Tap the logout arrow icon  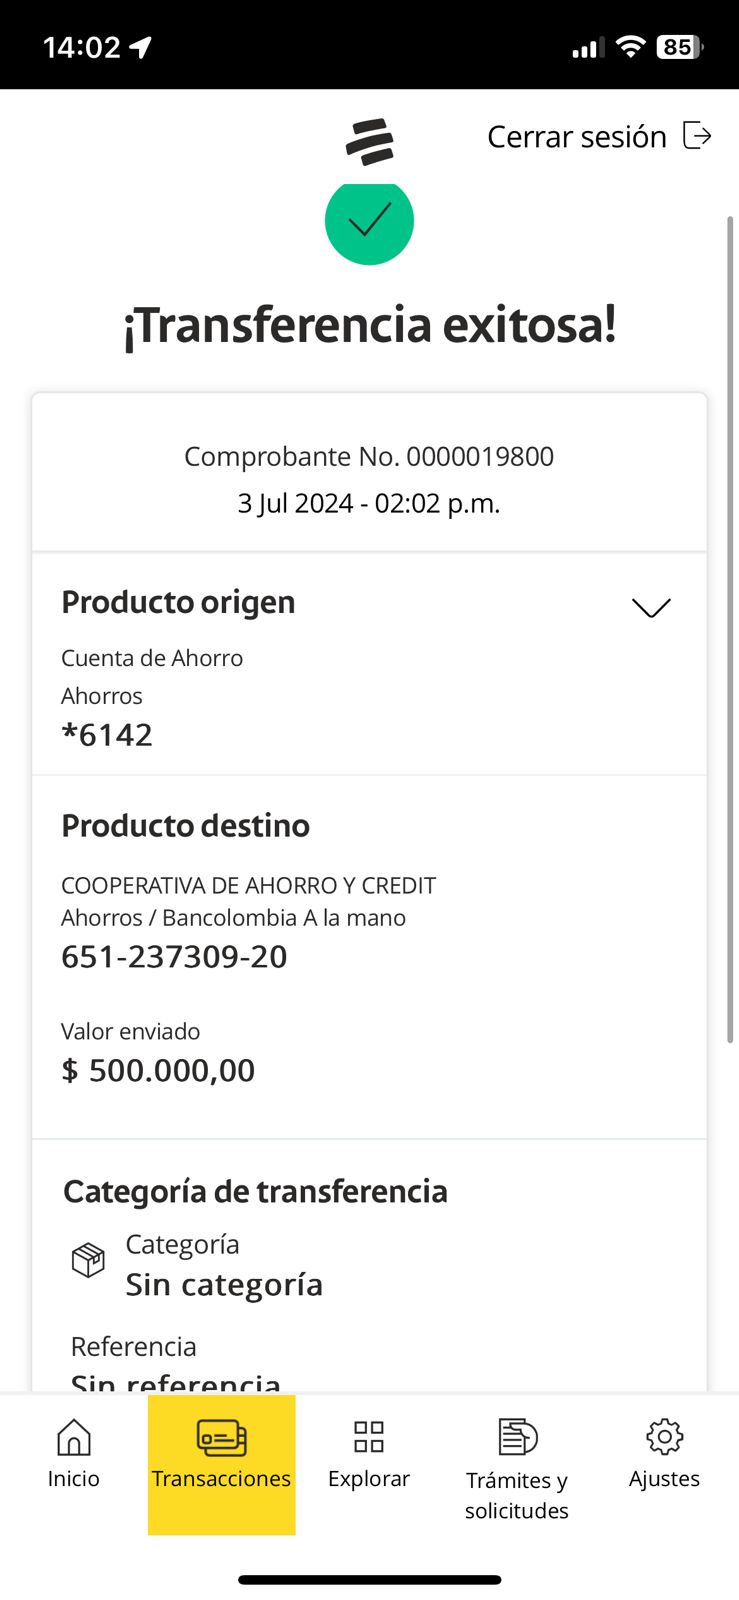click(x=697, y=135)
